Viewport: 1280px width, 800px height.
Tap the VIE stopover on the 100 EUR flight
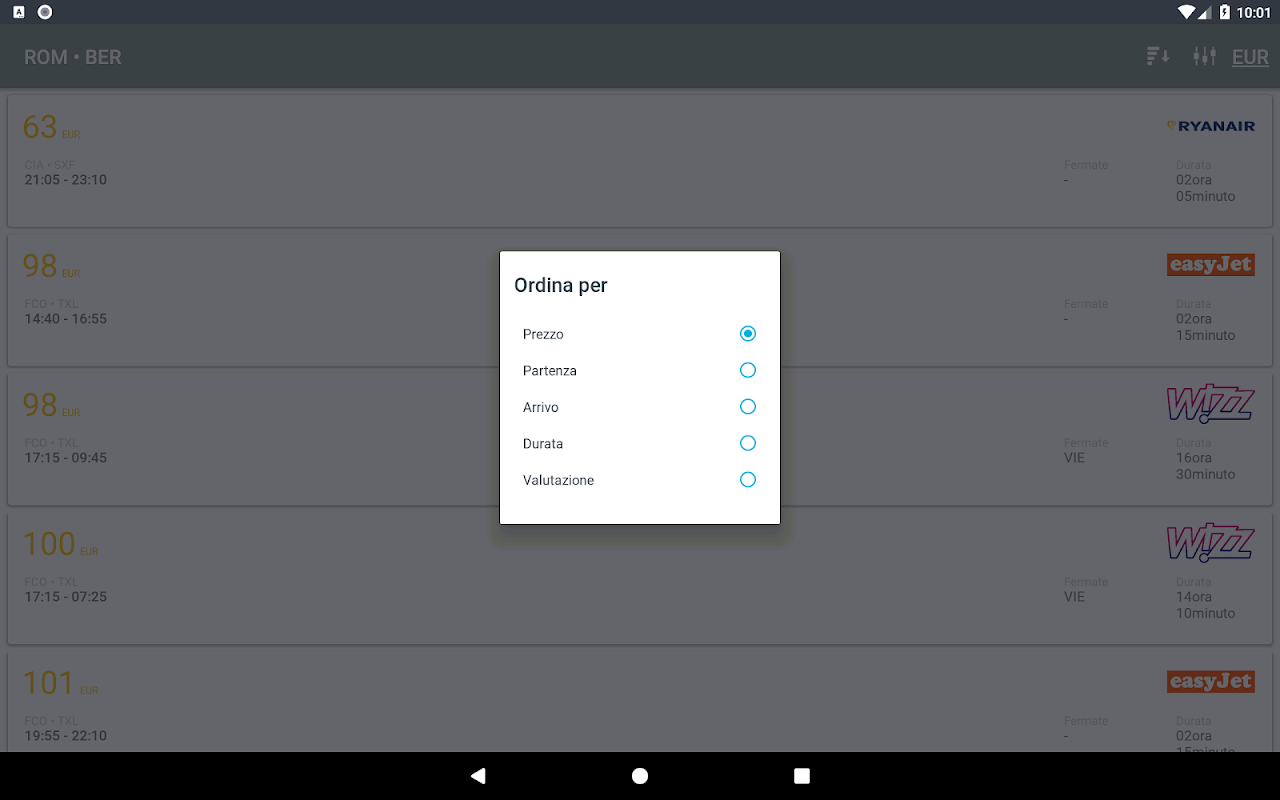(1074, 597)
